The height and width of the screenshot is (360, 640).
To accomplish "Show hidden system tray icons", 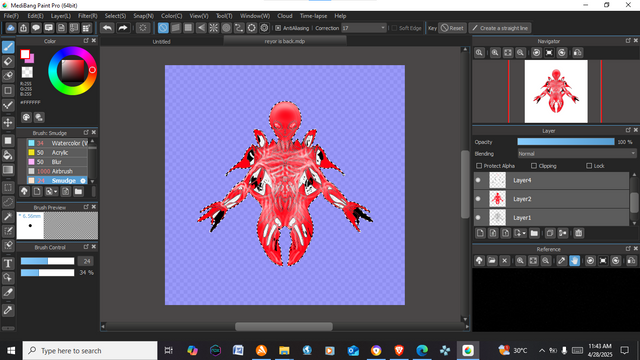I will pos(542,351).
